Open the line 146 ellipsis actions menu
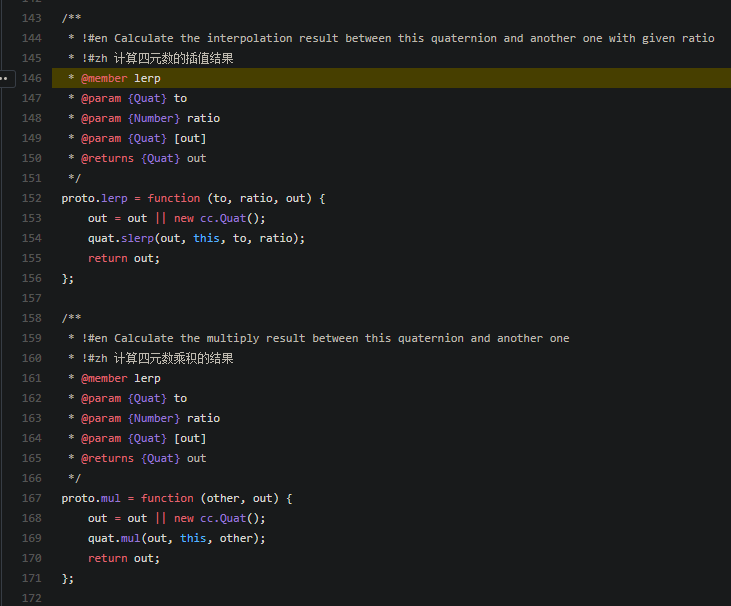 pos(5,78)
